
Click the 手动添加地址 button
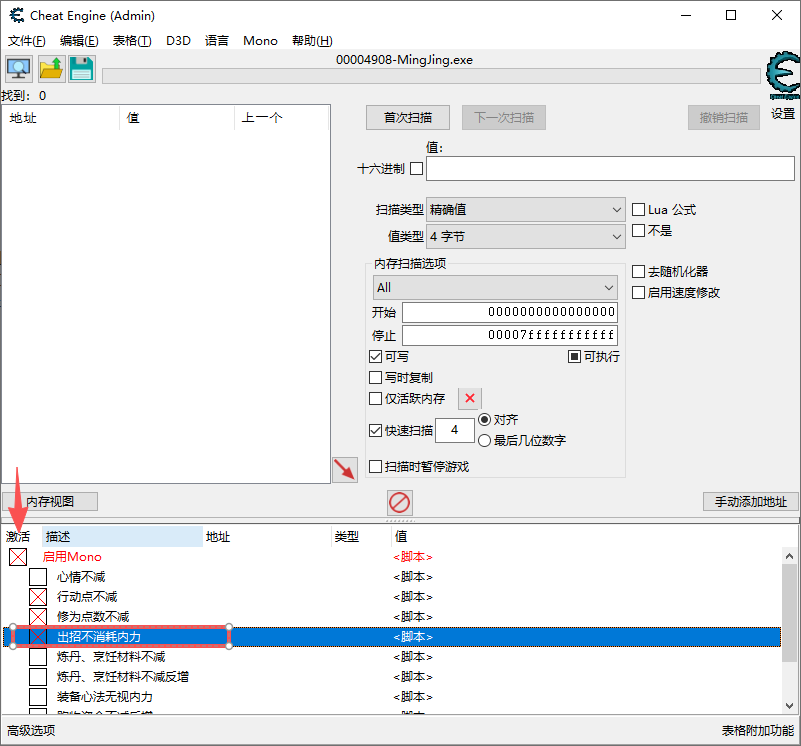tap(750, 501)
